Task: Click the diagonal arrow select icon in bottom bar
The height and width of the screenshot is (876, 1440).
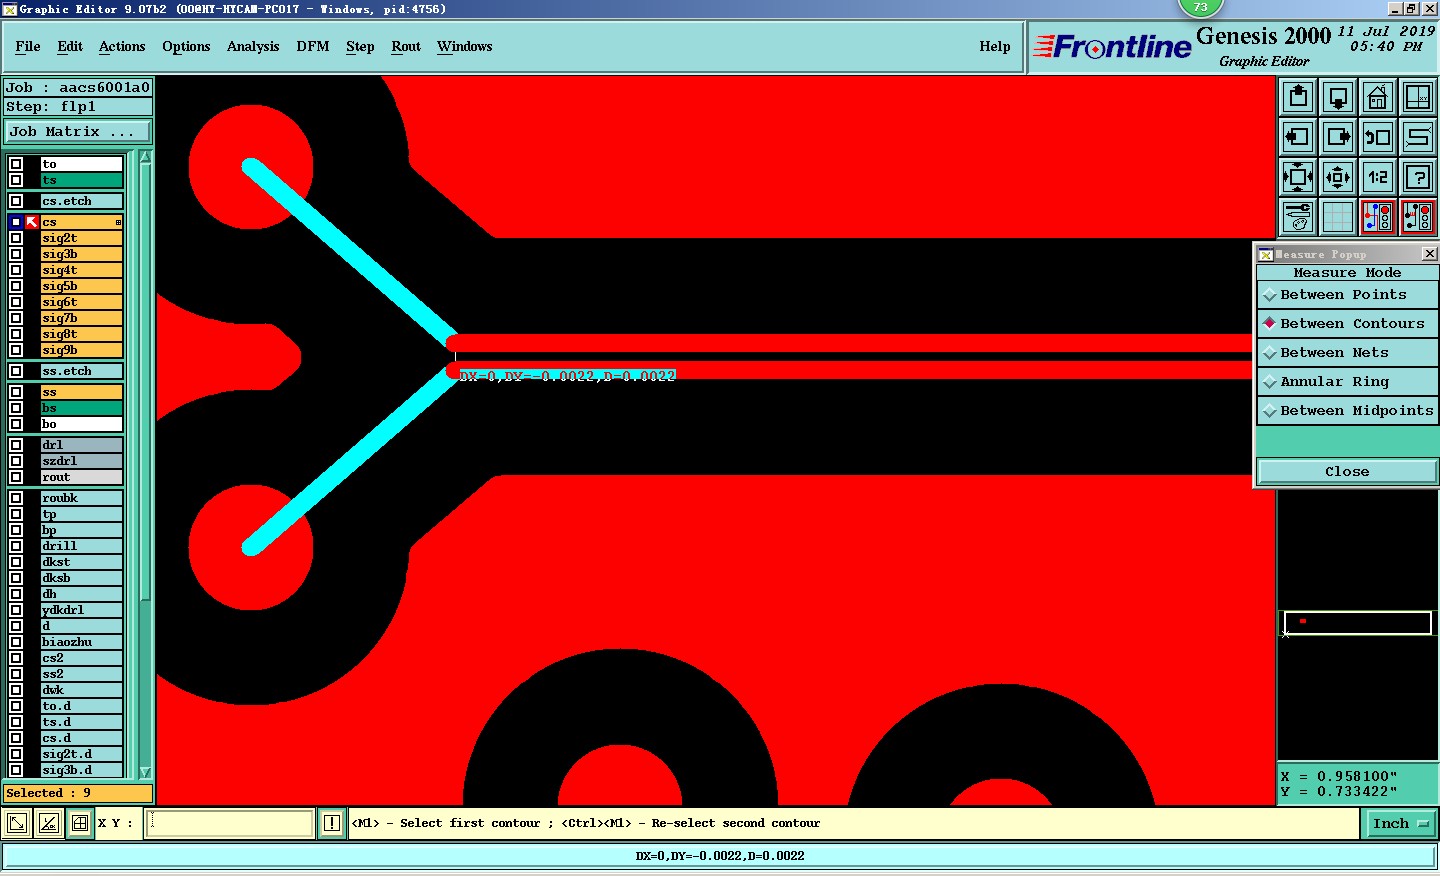Action: point(17,823)
